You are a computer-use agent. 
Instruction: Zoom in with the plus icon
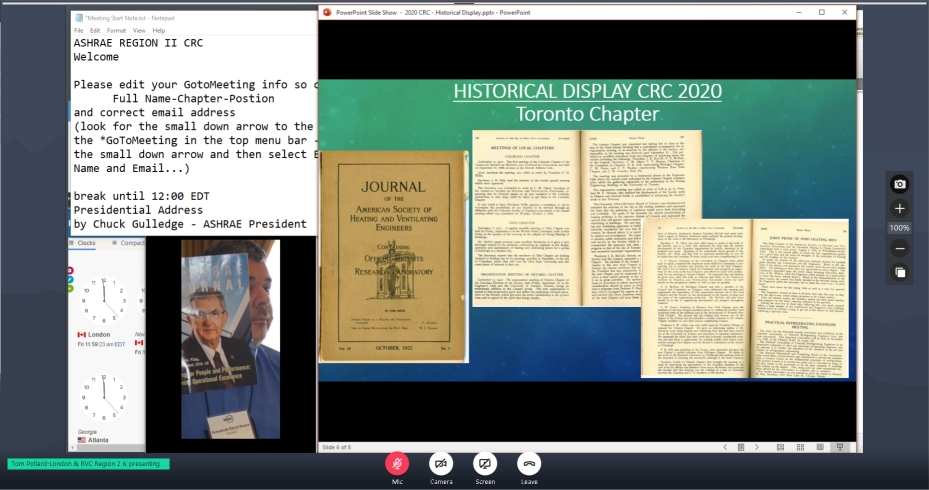coord(899,209)
